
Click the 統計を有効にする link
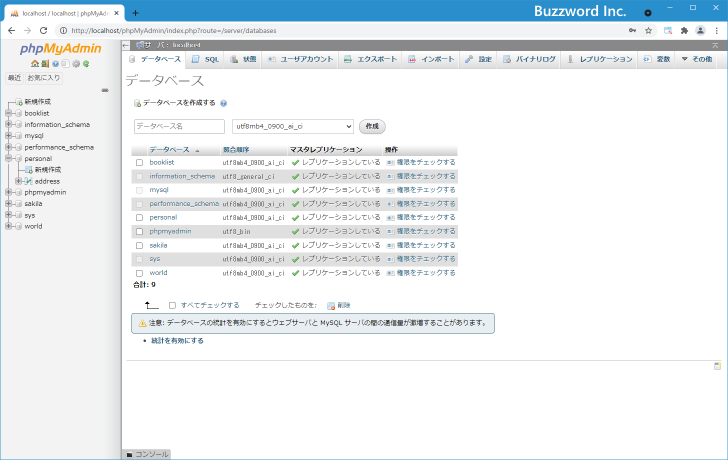pyautogui.click(x=177, y=340)
